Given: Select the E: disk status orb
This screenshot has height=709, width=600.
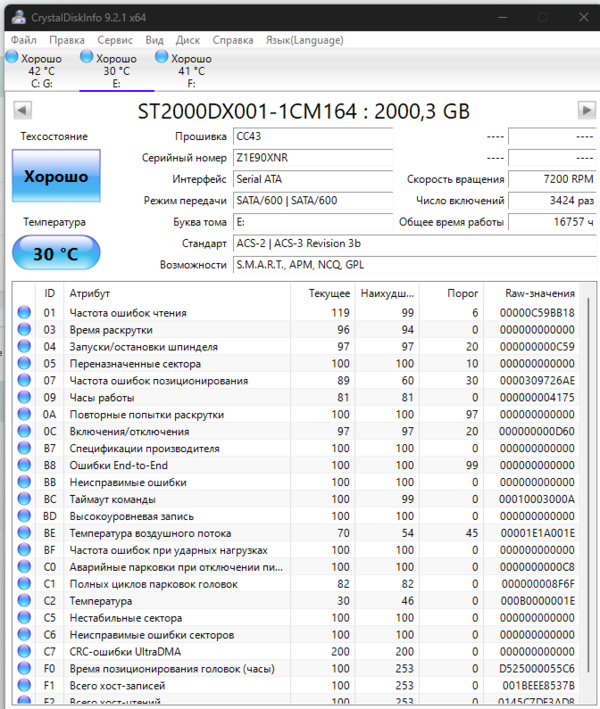Looking at the screenshot, I should pyautogui.click(x=87, y=58).
